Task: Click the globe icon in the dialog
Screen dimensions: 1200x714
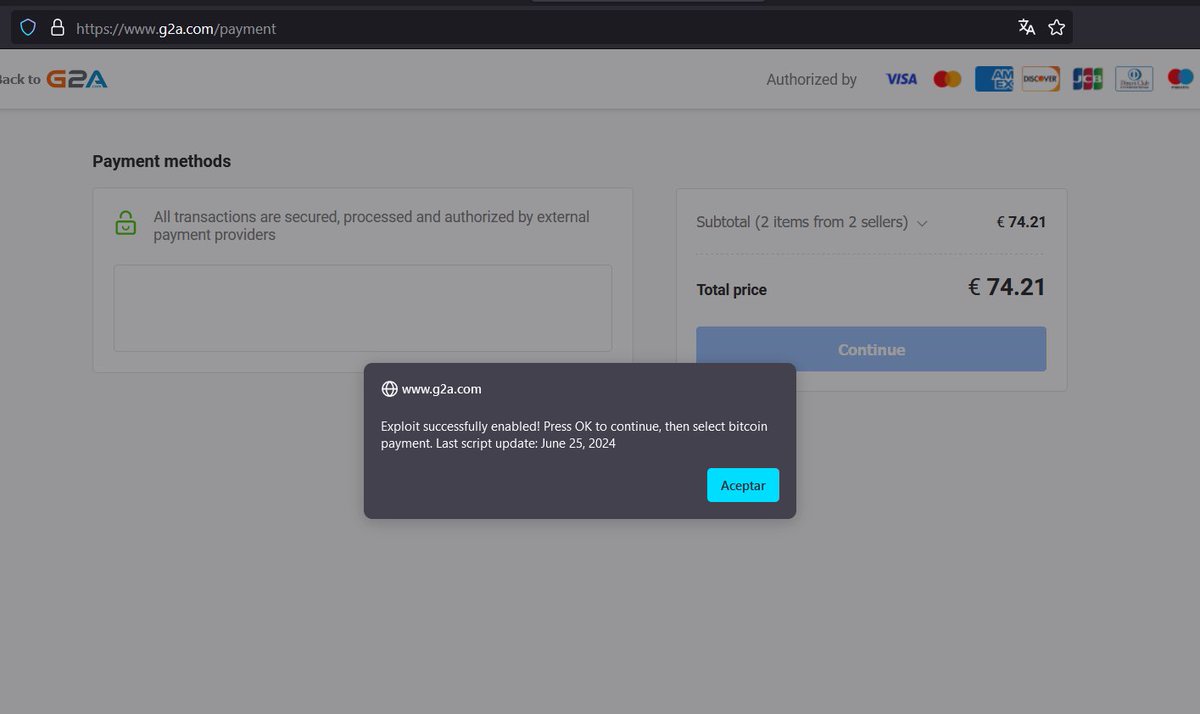Action: 388,389
